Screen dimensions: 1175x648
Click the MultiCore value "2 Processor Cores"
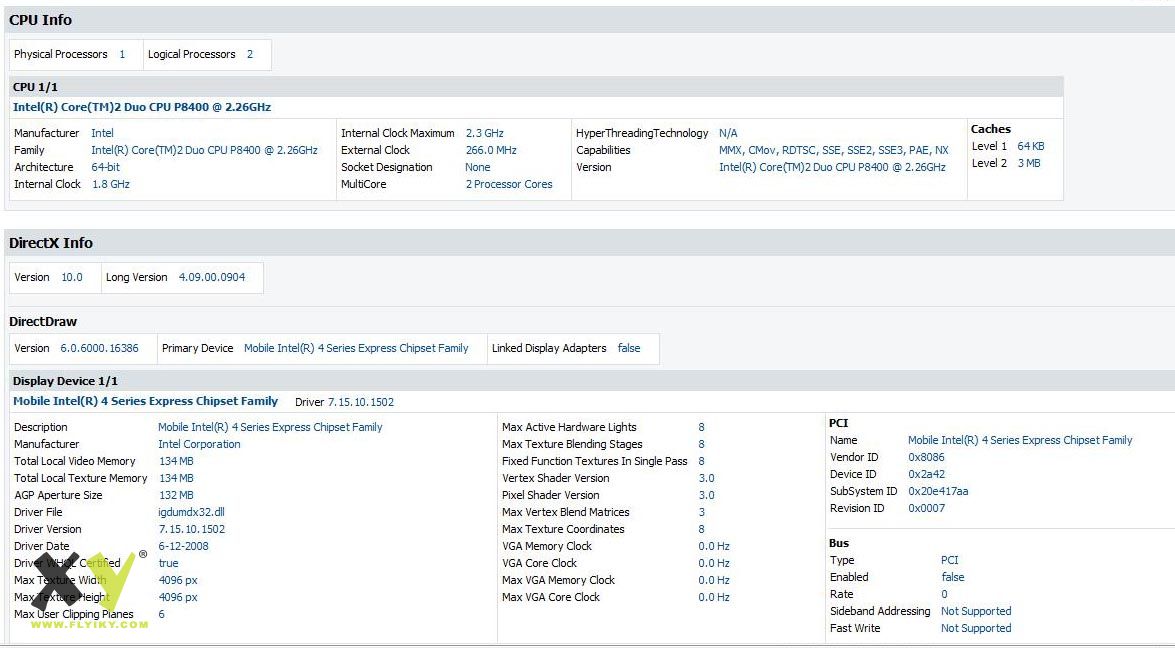(x=509, y=184)
